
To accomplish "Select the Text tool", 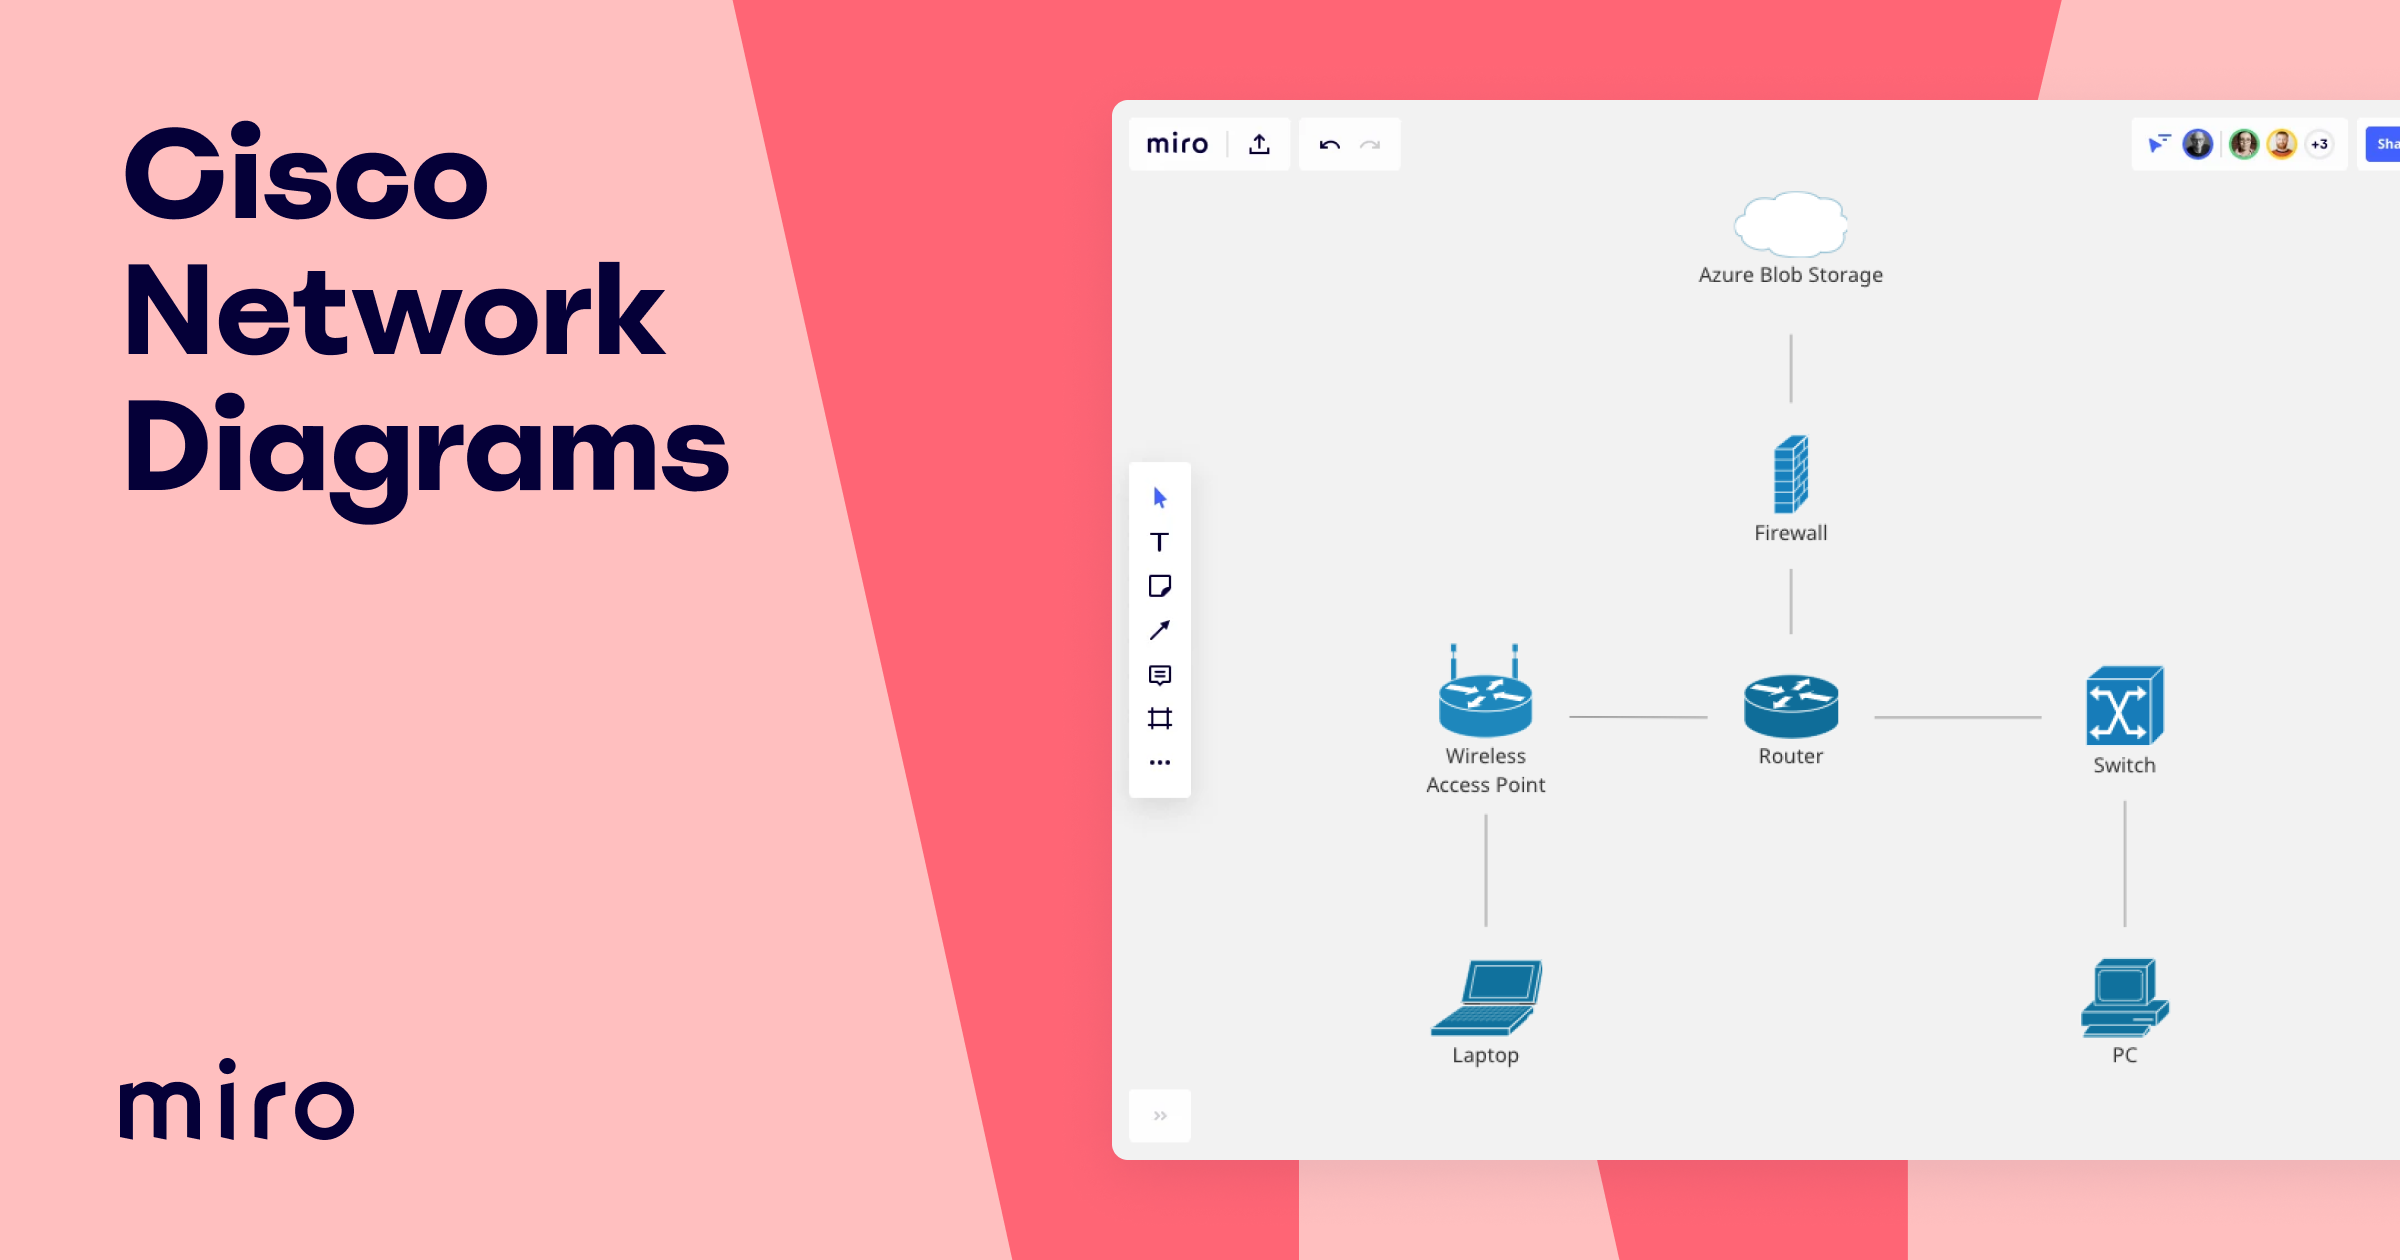I will tap(1159, 542).
